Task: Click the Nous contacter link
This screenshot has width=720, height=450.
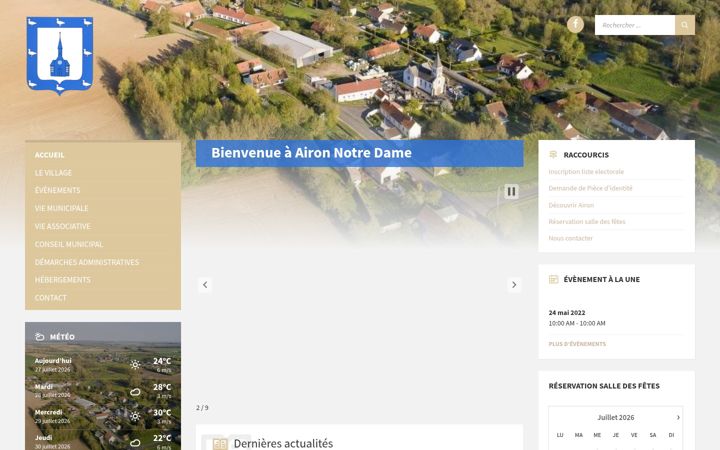Action: click(570, 238)
